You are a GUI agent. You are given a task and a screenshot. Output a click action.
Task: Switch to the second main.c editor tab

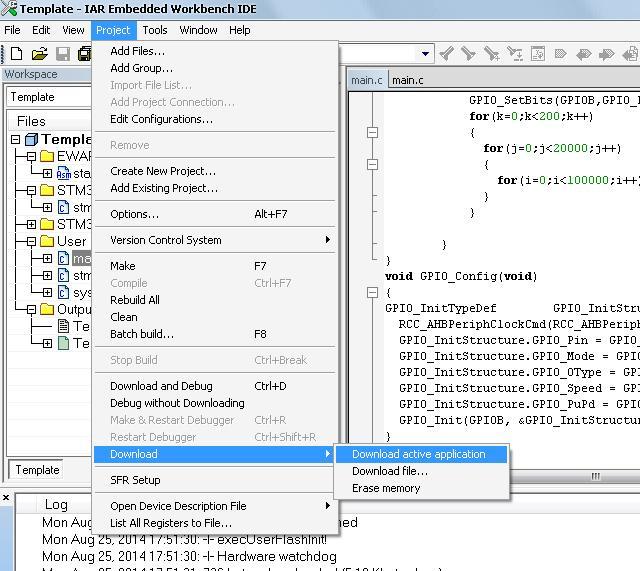pyautogui.click(x=407, y=80)
